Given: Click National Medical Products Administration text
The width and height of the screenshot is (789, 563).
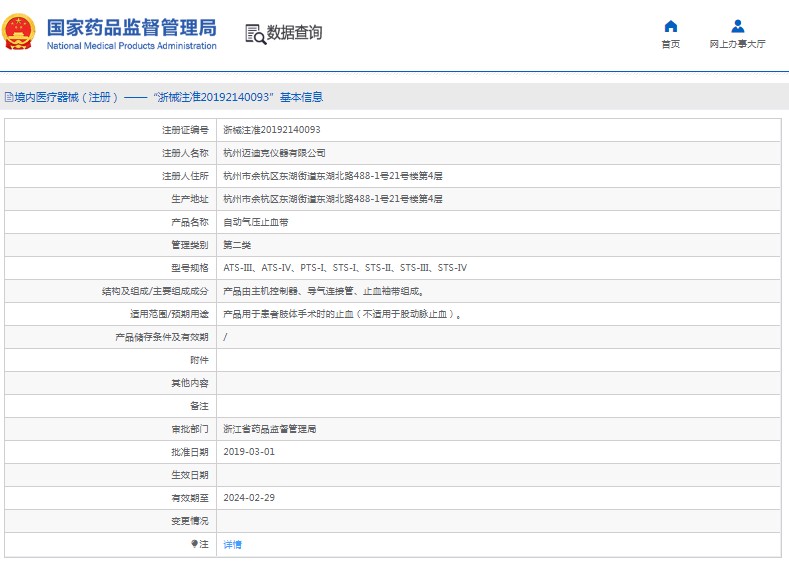Looking at the screenshot, I should tap(131, 46).
